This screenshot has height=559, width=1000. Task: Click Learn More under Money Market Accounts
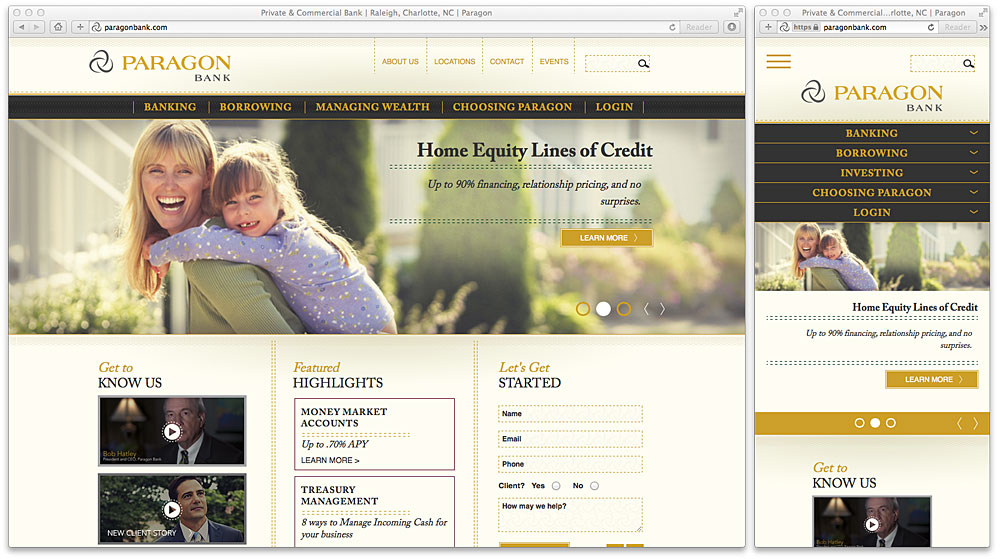tap(330, 460)
